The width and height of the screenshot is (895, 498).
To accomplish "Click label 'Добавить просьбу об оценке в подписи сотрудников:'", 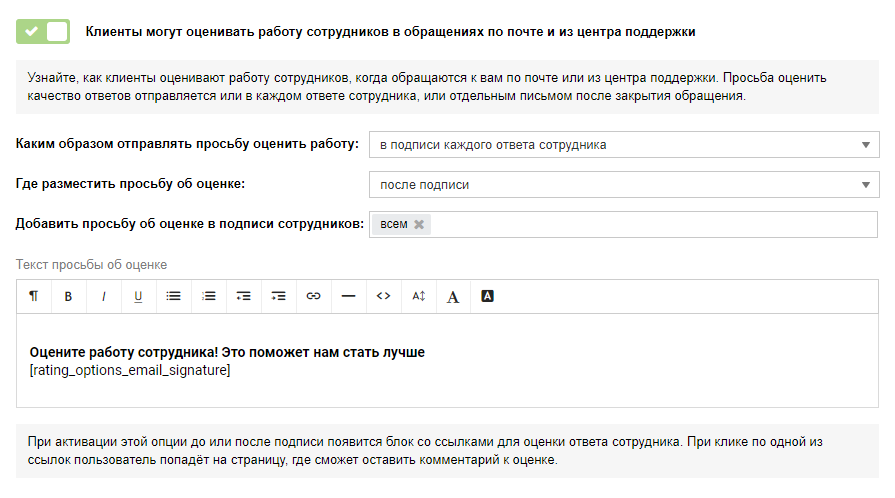I will (190, 224).
